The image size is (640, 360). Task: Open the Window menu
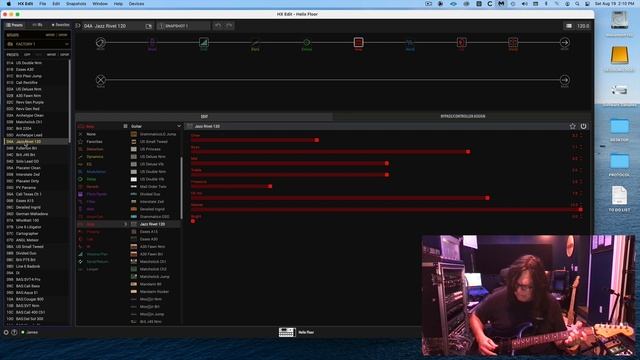100,4
